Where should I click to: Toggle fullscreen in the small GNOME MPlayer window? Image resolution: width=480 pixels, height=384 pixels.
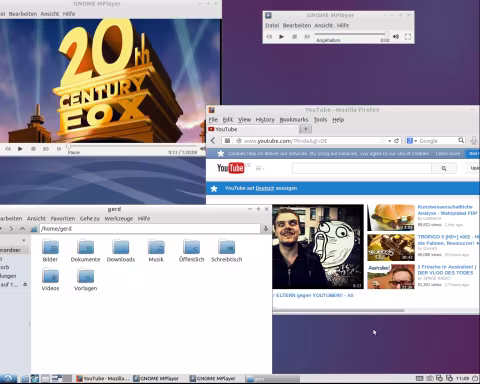[x=408, y=37]
